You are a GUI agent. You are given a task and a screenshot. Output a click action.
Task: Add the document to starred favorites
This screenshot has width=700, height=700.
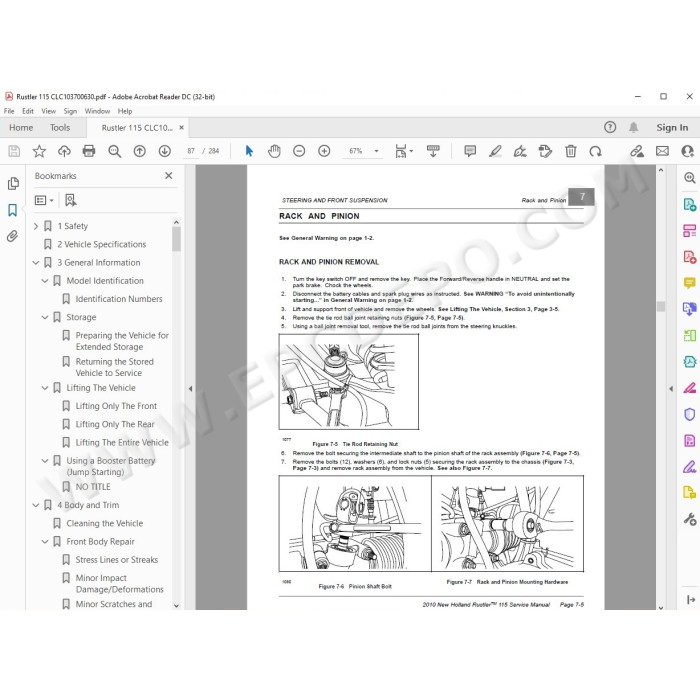[39, 151]
